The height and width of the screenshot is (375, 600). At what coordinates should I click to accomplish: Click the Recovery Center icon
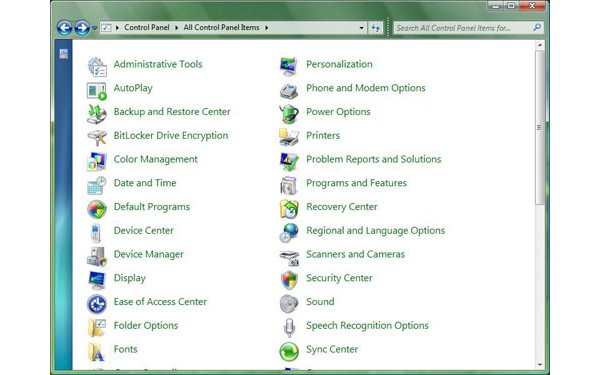tap(289, 209)
